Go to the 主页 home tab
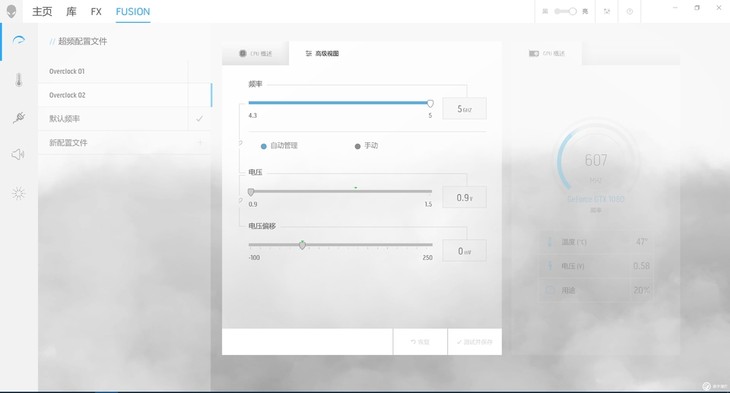The image size is (730, 393). click(42, 12)
